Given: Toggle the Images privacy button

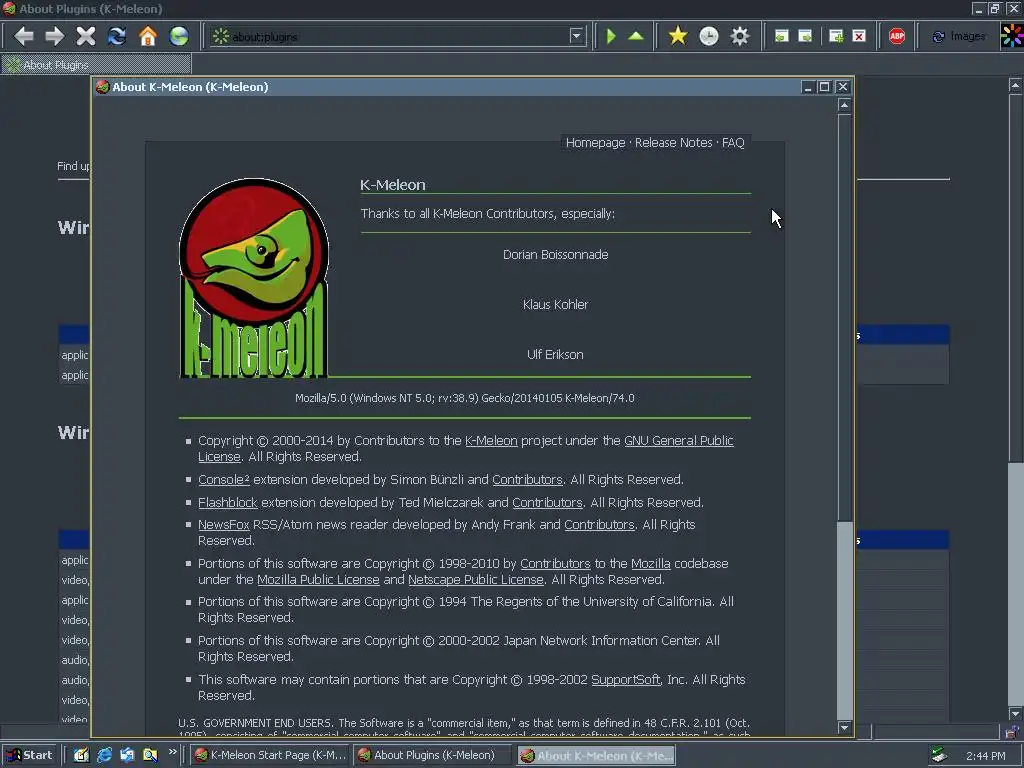Looking at the screenshot, I should 958,37.
